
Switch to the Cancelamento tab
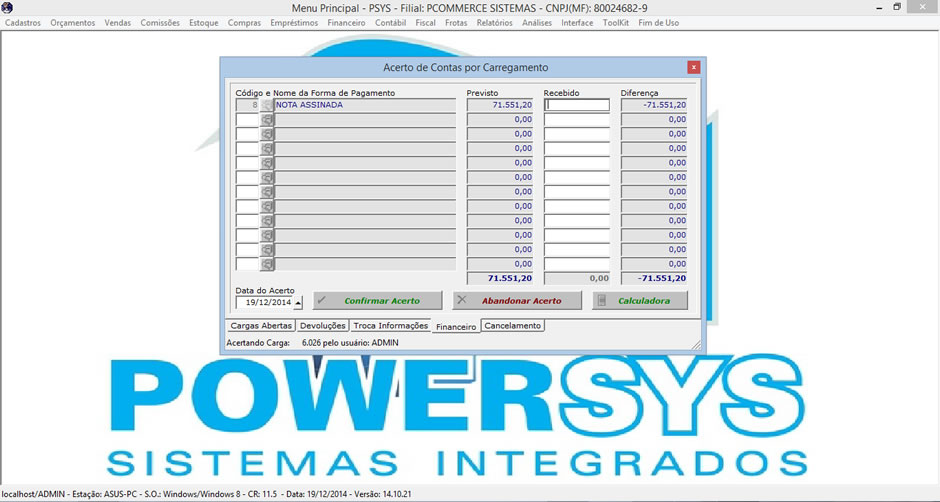pyautogui.click(x=513, y=326)
